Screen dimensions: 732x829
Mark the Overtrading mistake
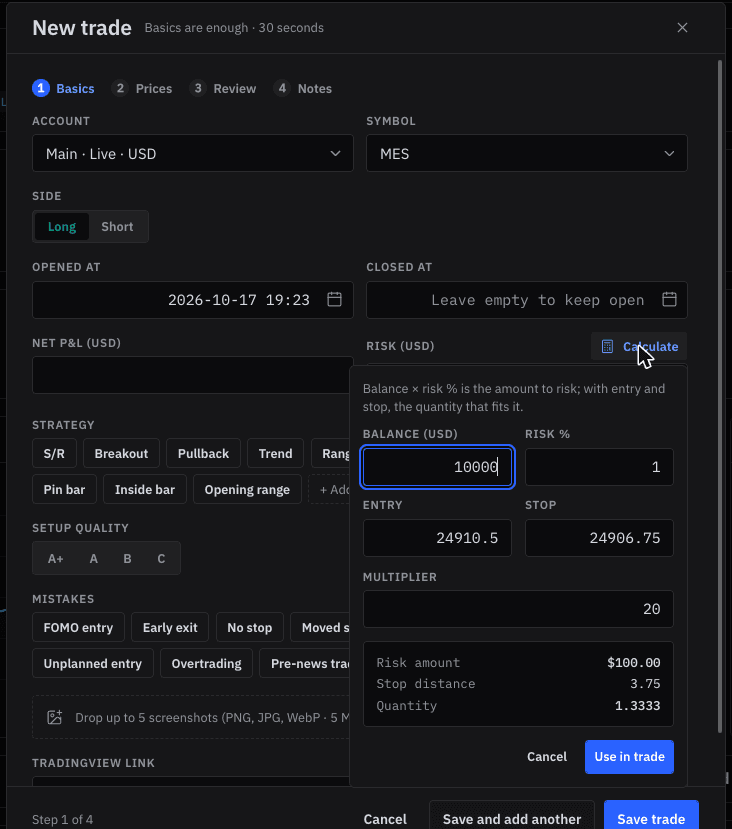(x=206, y=664)
